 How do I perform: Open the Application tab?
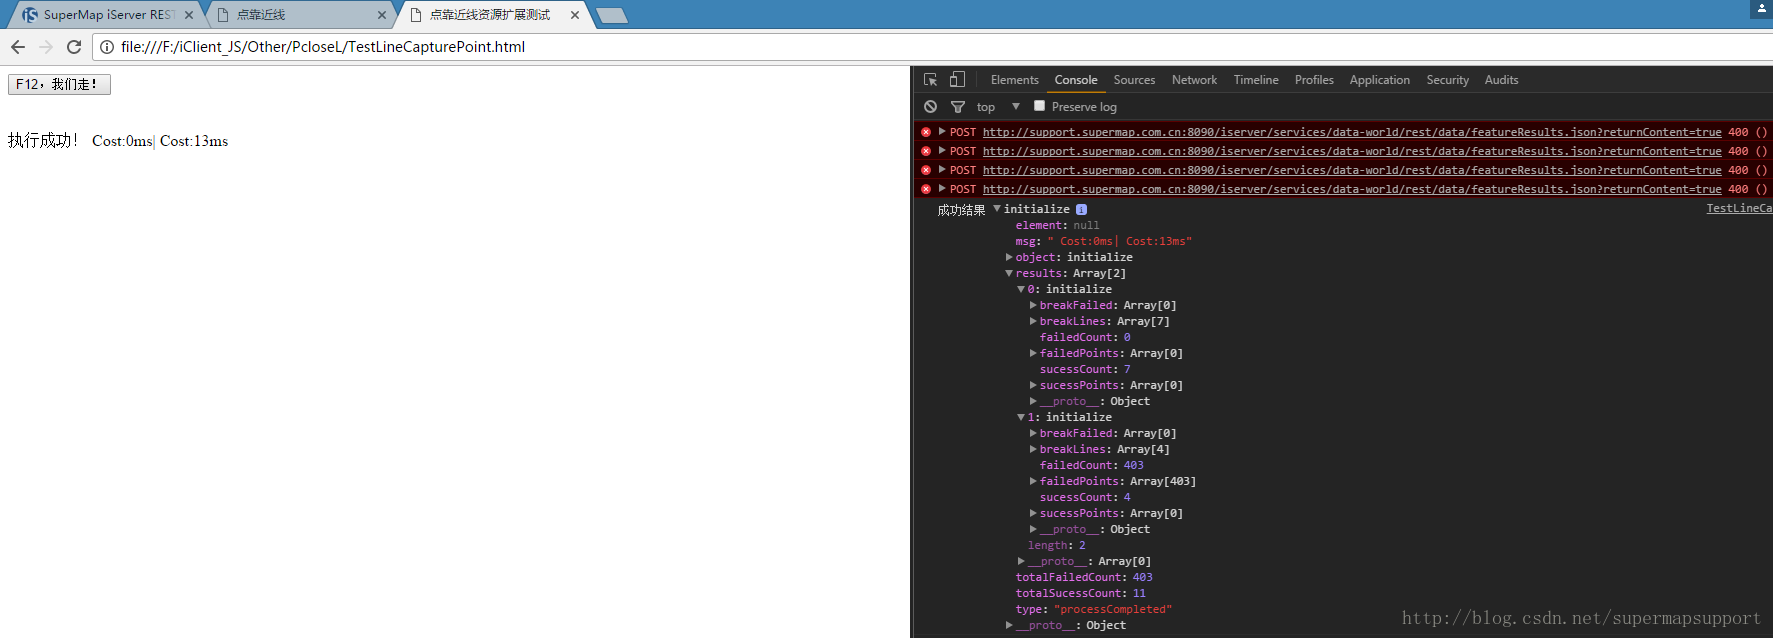[x=1379, y=80]
